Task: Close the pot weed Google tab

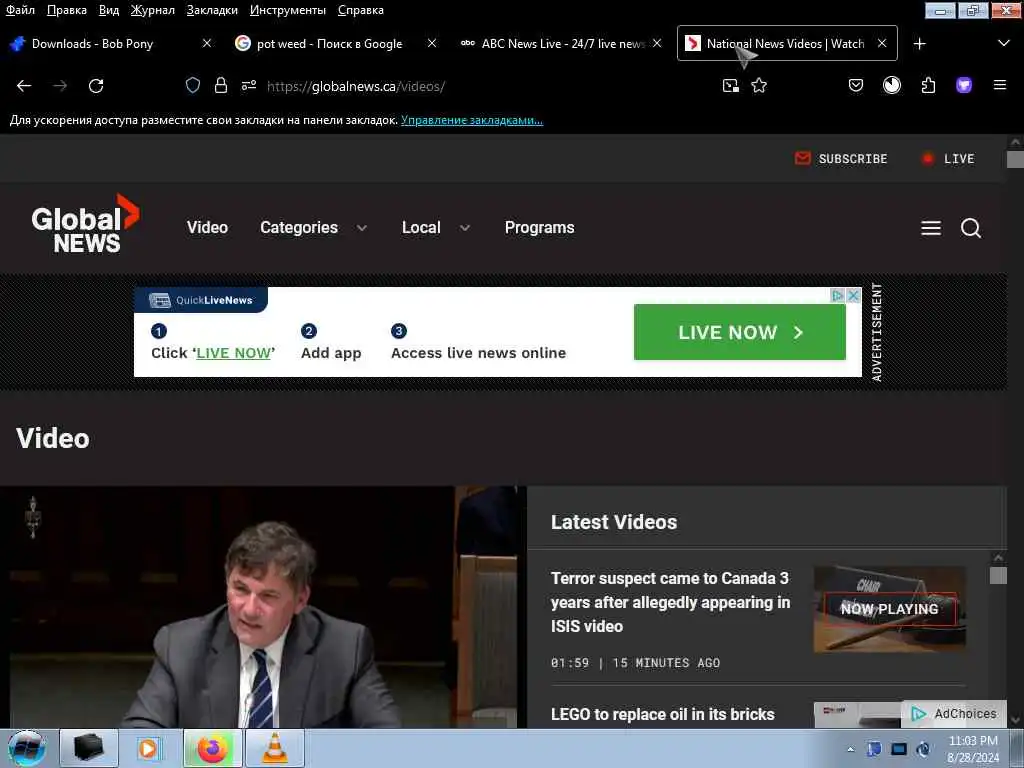Action: [432, 43]
